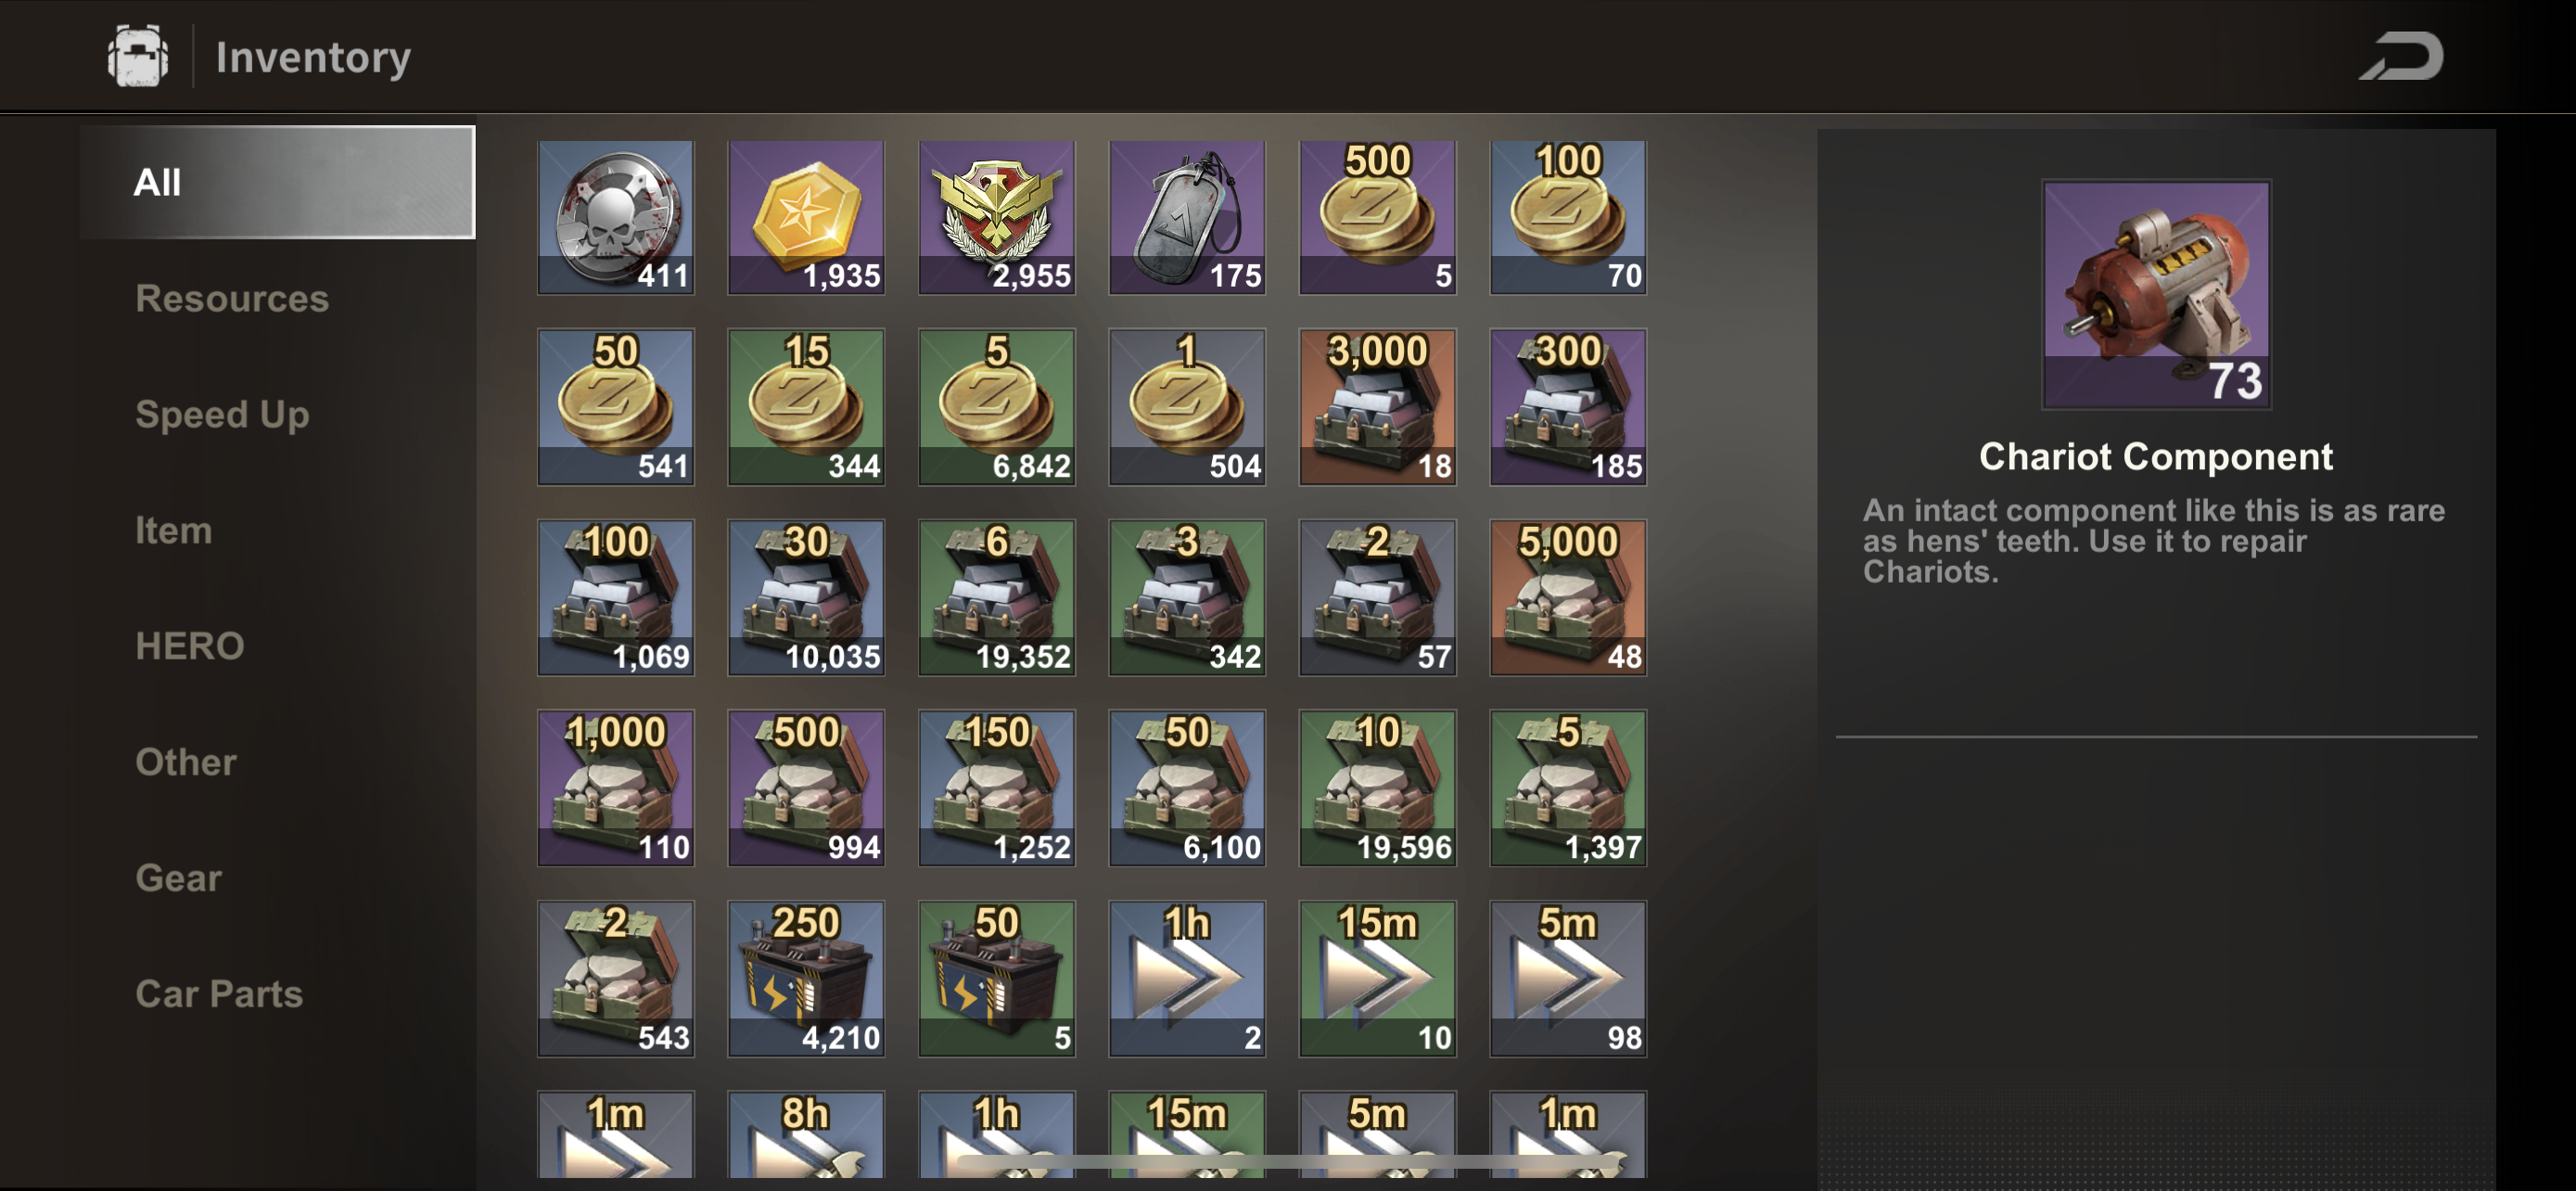Pick the 15m speed up with 10
This screenshot has width=2576, height=1191.
1377,978
